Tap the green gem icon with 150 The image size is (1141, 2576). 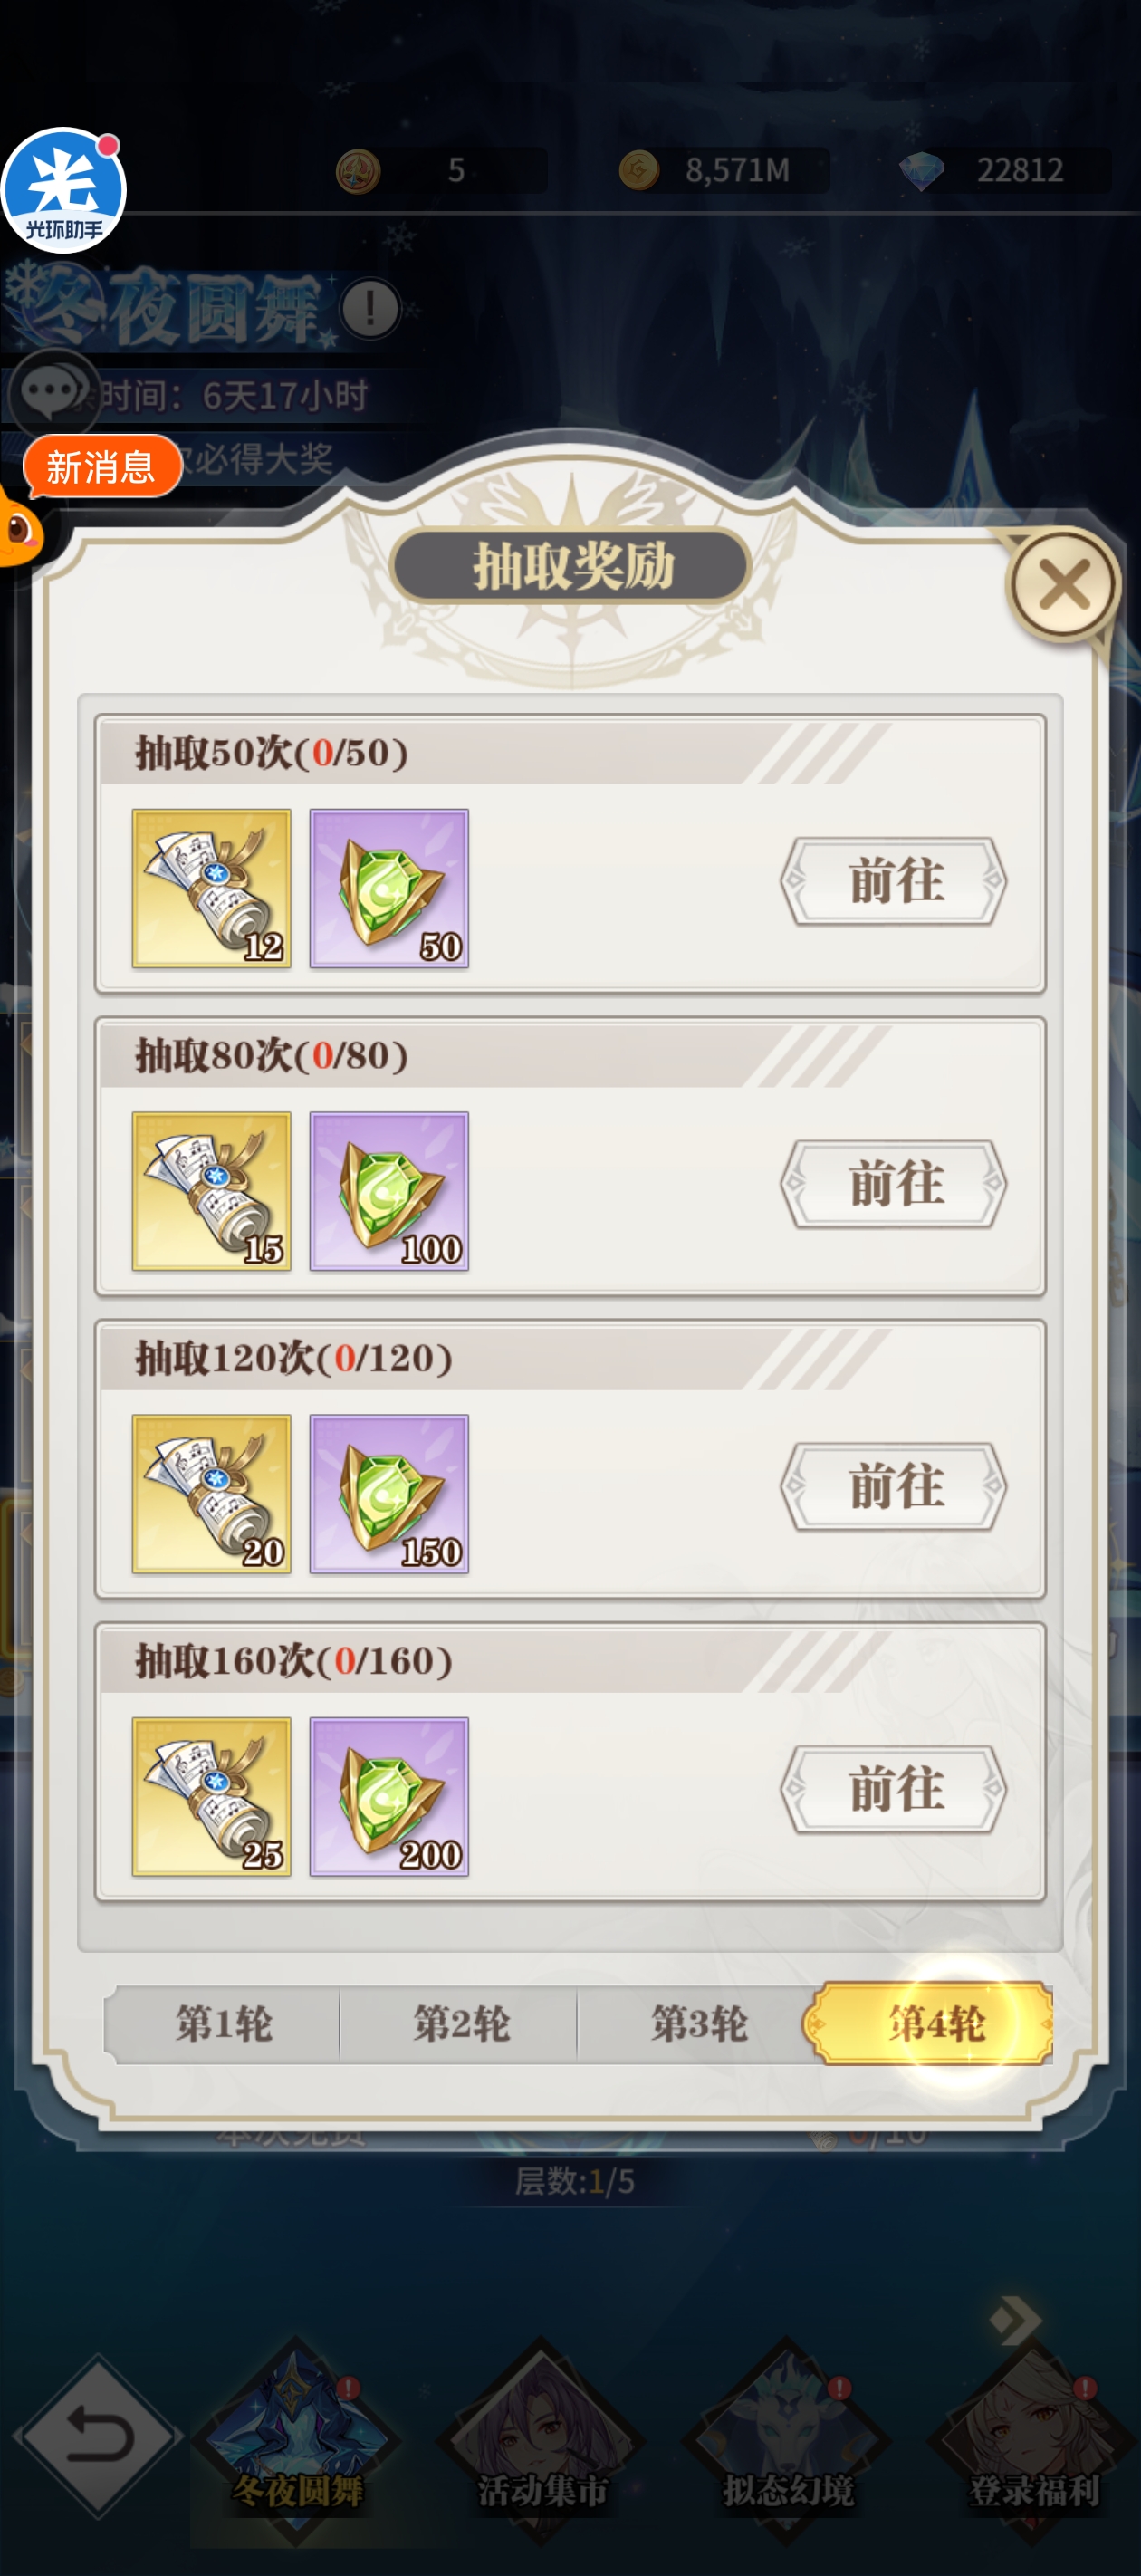pyautogui.click(x=389, y=1494)
